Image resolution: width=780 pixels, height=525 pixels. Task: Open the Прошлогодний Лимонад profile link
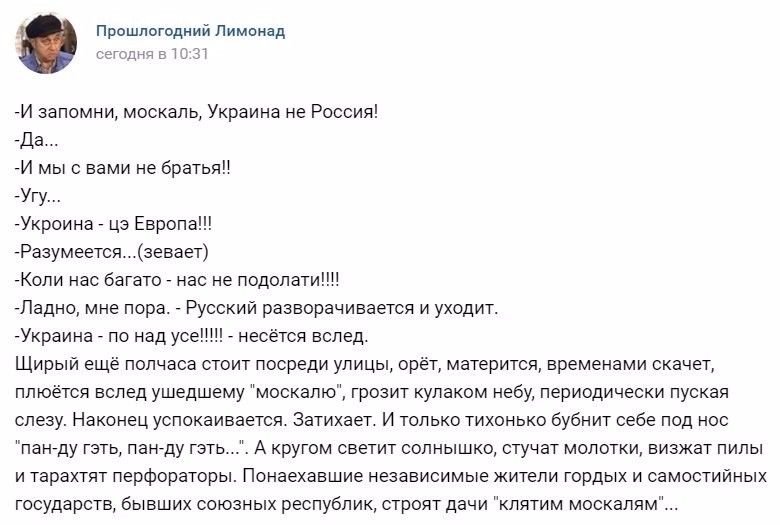(190, 31)
